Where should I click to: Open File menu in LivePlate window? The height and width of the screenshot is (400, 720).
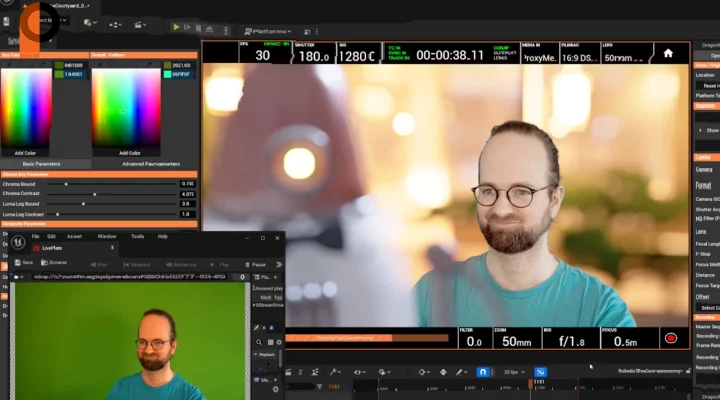tap(35, 237)
